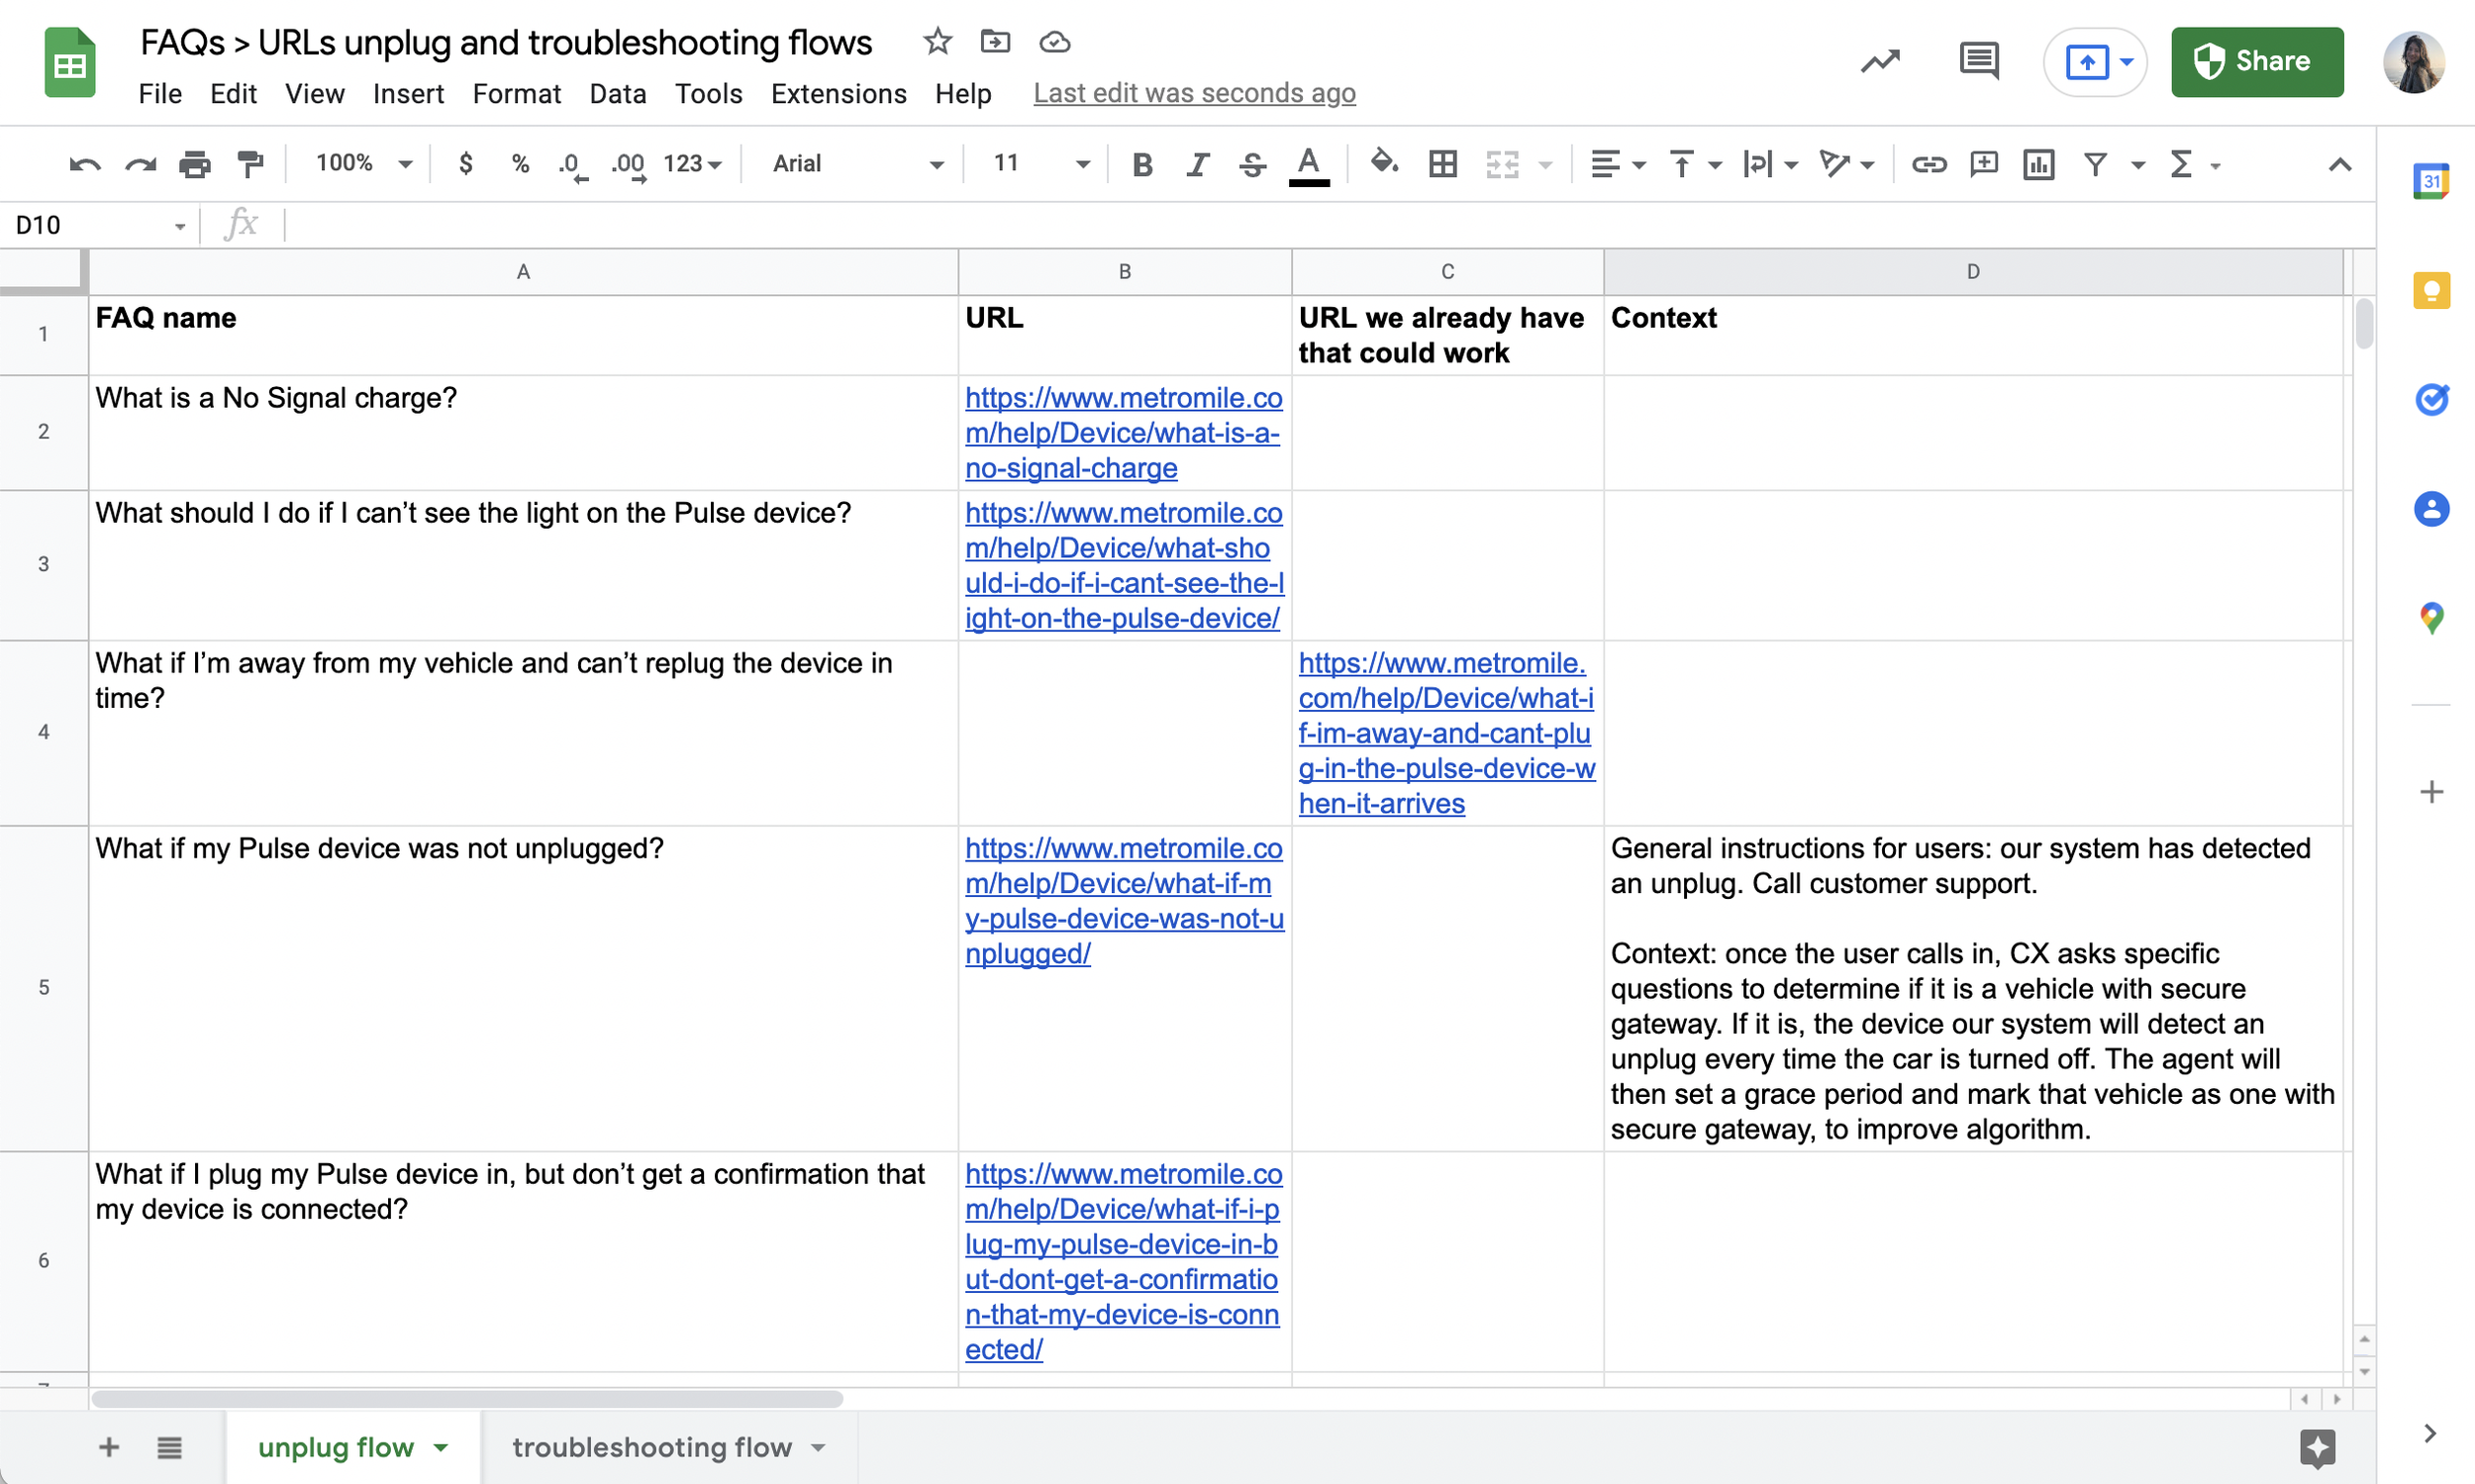Viewport: 2475px width, 1484px height.
Task: Toggle bold formatting
Action: (x=1142, y=164)
